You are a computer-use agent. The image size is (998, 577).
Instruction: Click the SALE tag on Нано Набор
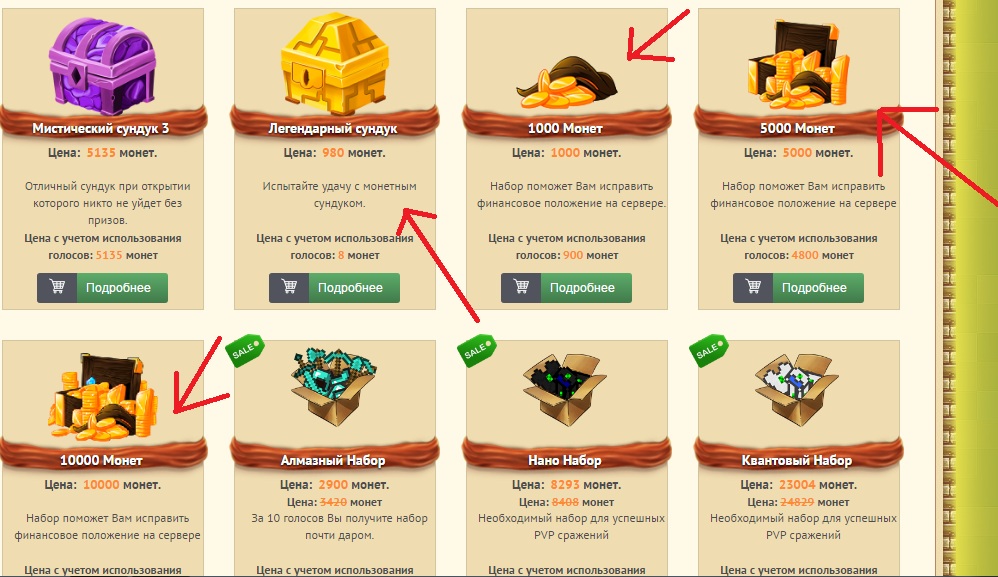(477, 350)
